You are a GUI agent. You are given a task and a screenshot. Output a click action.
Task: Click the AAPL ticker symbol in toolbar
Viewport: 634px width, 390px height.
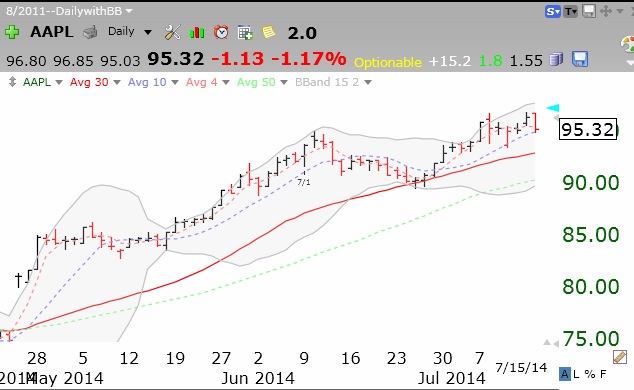point(52,32)
